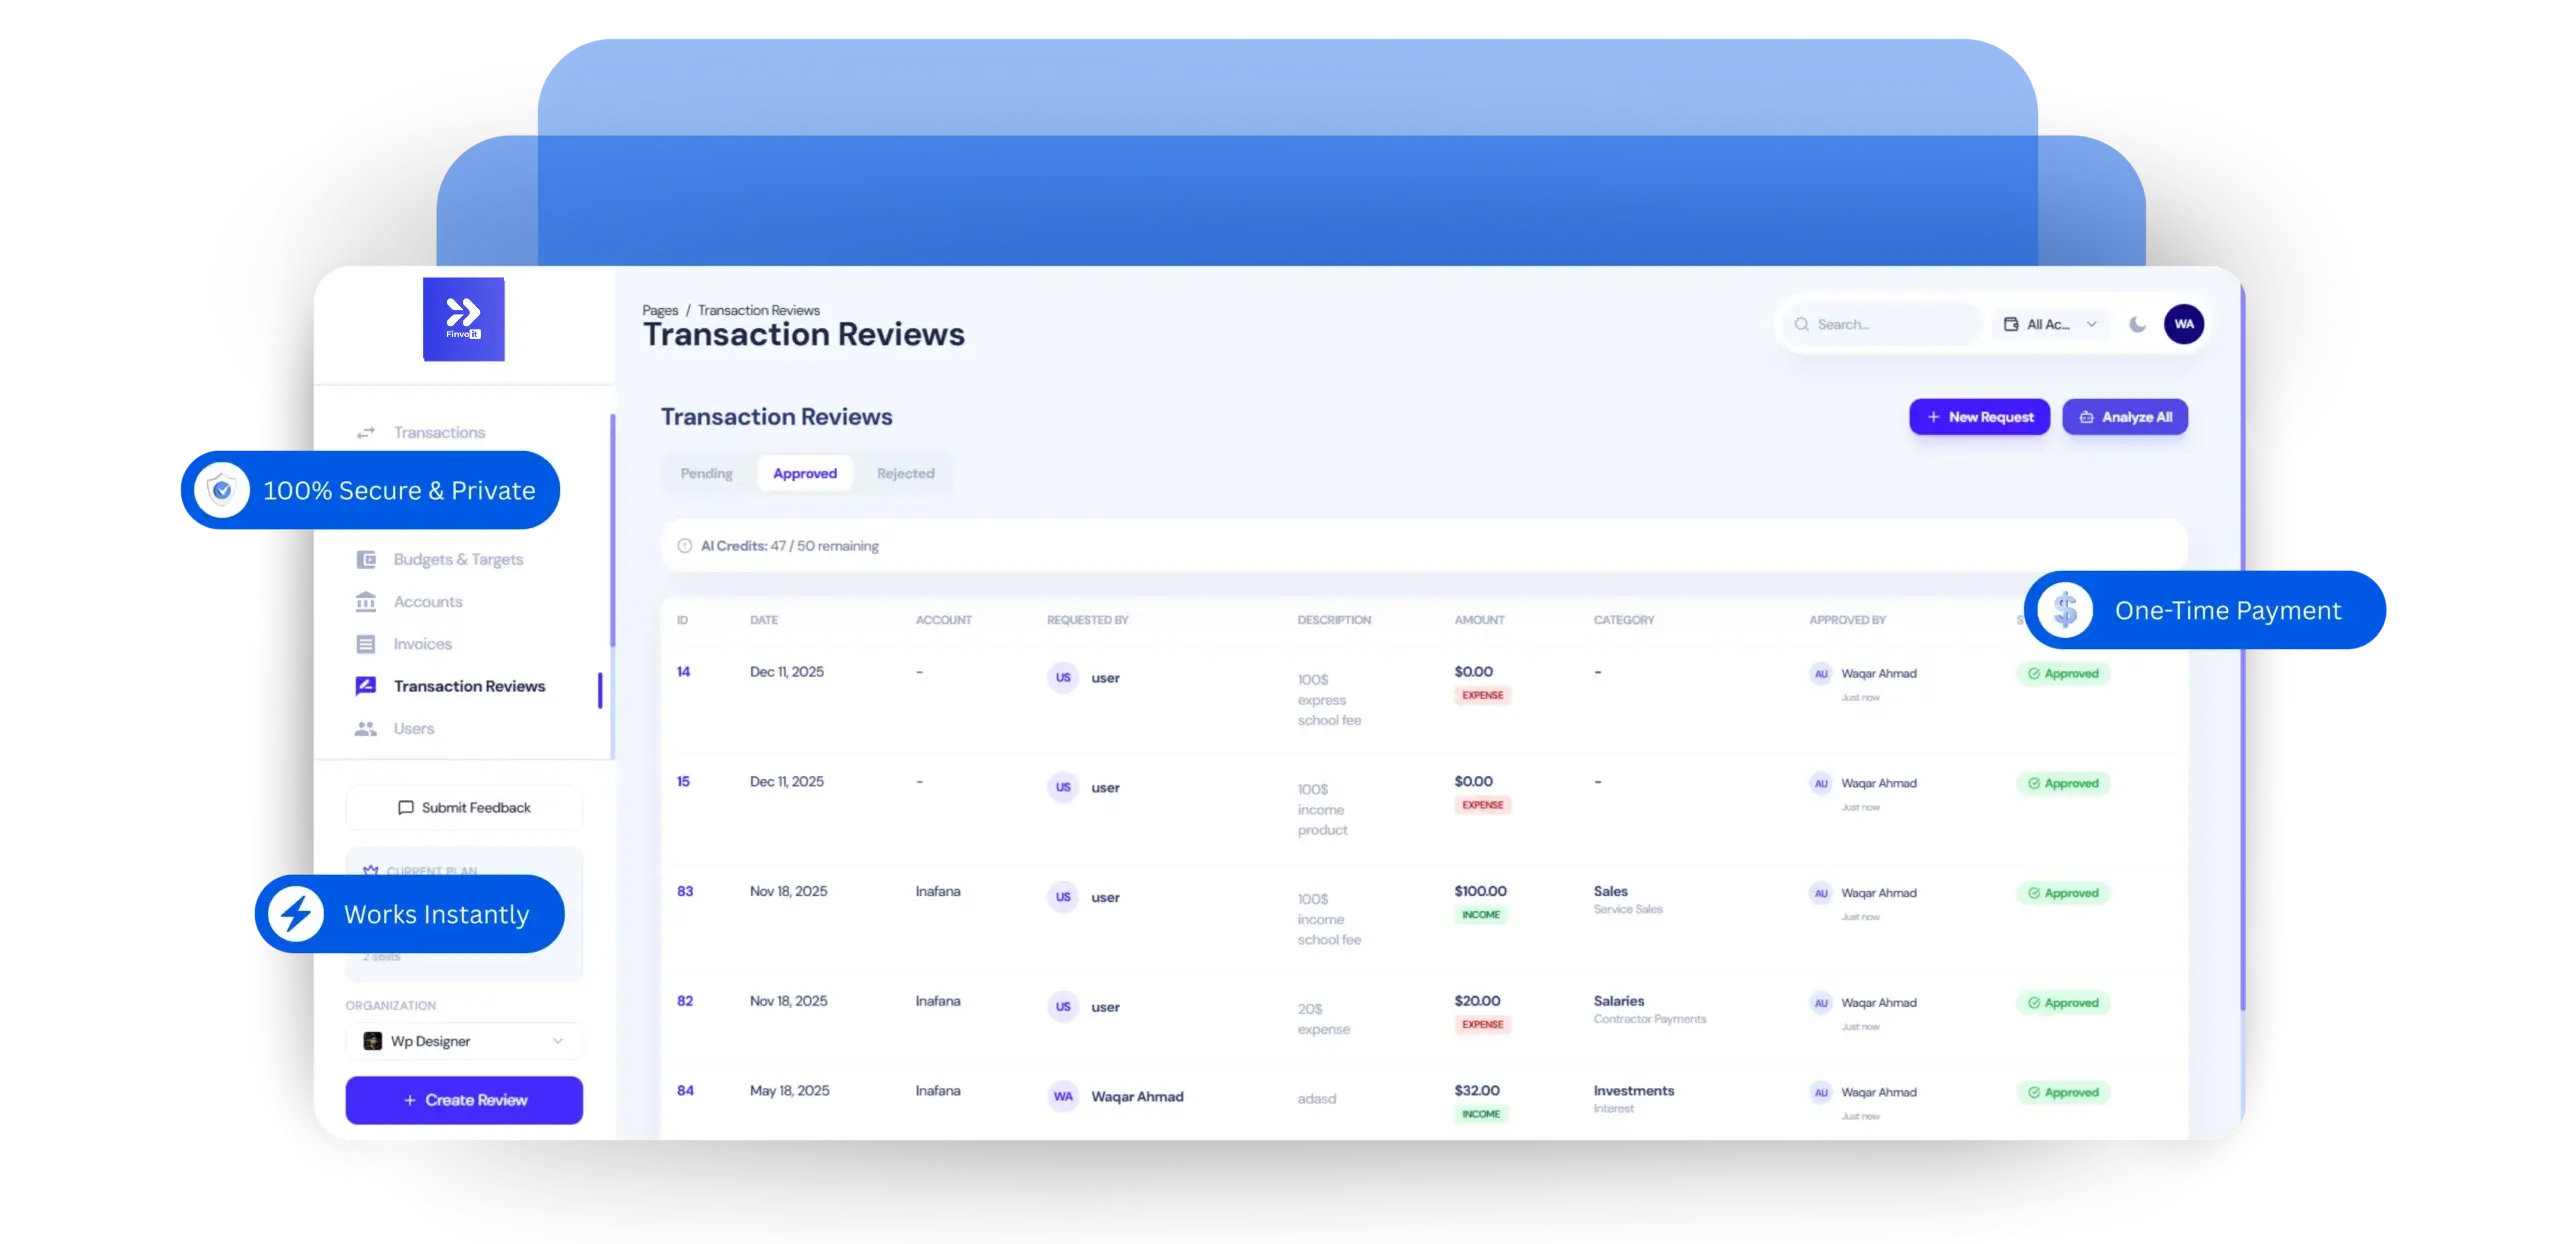Click the bank icon next to Accounts
Image resolution: width=2560 pixels, height=1244 pixels.
(366, 601)
